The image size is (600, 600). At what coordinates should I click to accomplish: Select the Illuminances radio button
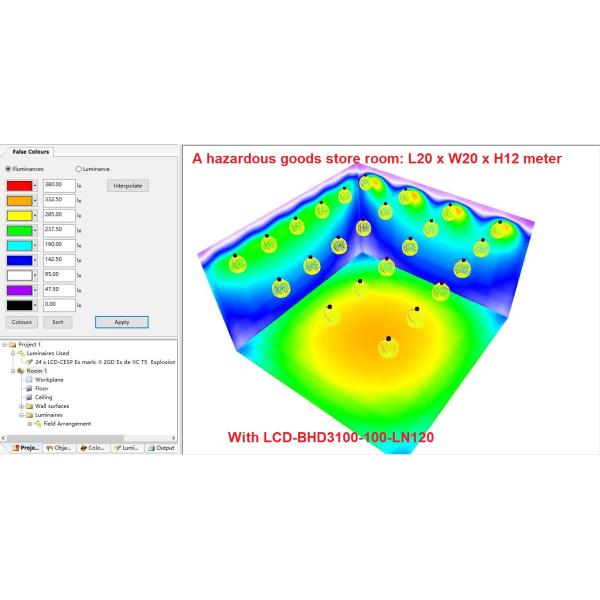(x=9, y=169)
